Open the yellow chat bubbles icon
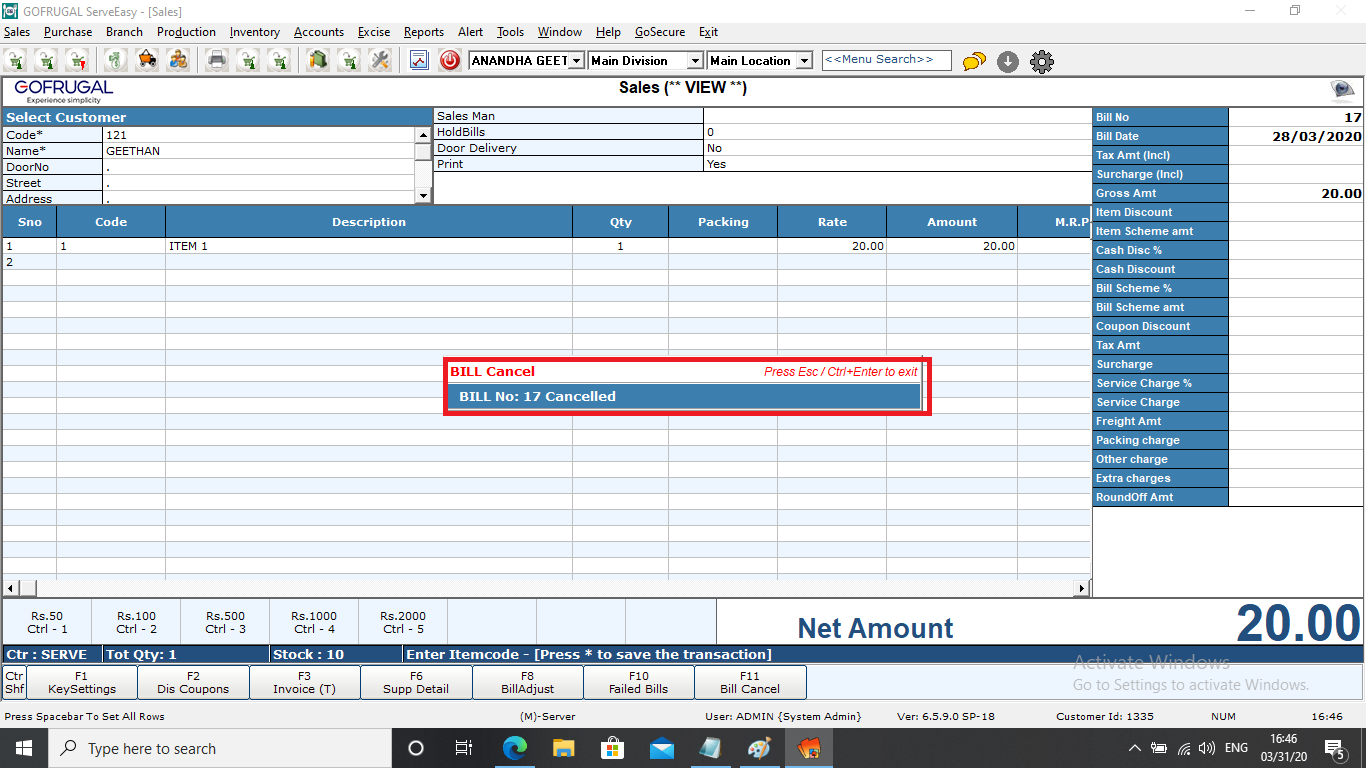 point(974,62)
